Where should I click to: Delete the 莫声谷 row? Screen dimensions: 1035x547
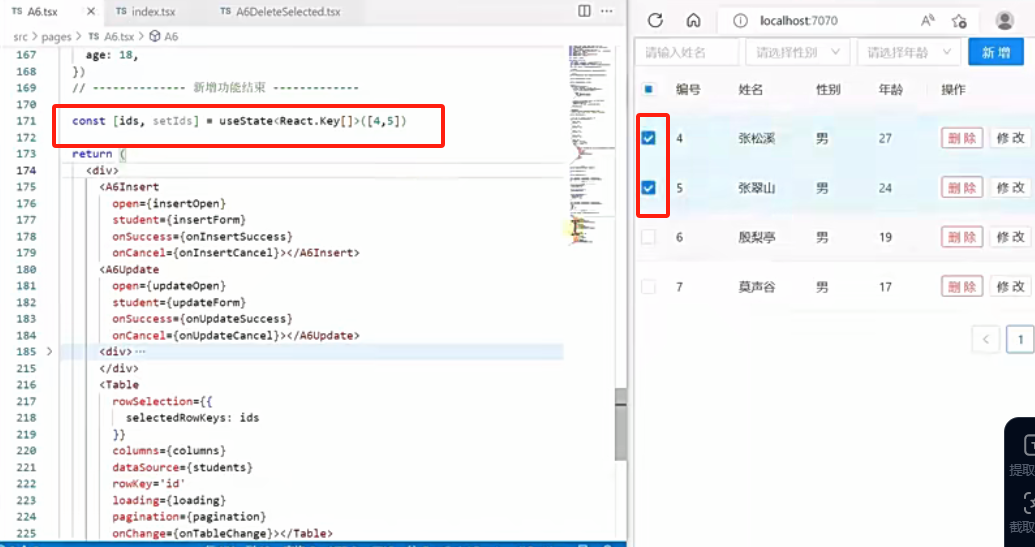coord(962,287)
